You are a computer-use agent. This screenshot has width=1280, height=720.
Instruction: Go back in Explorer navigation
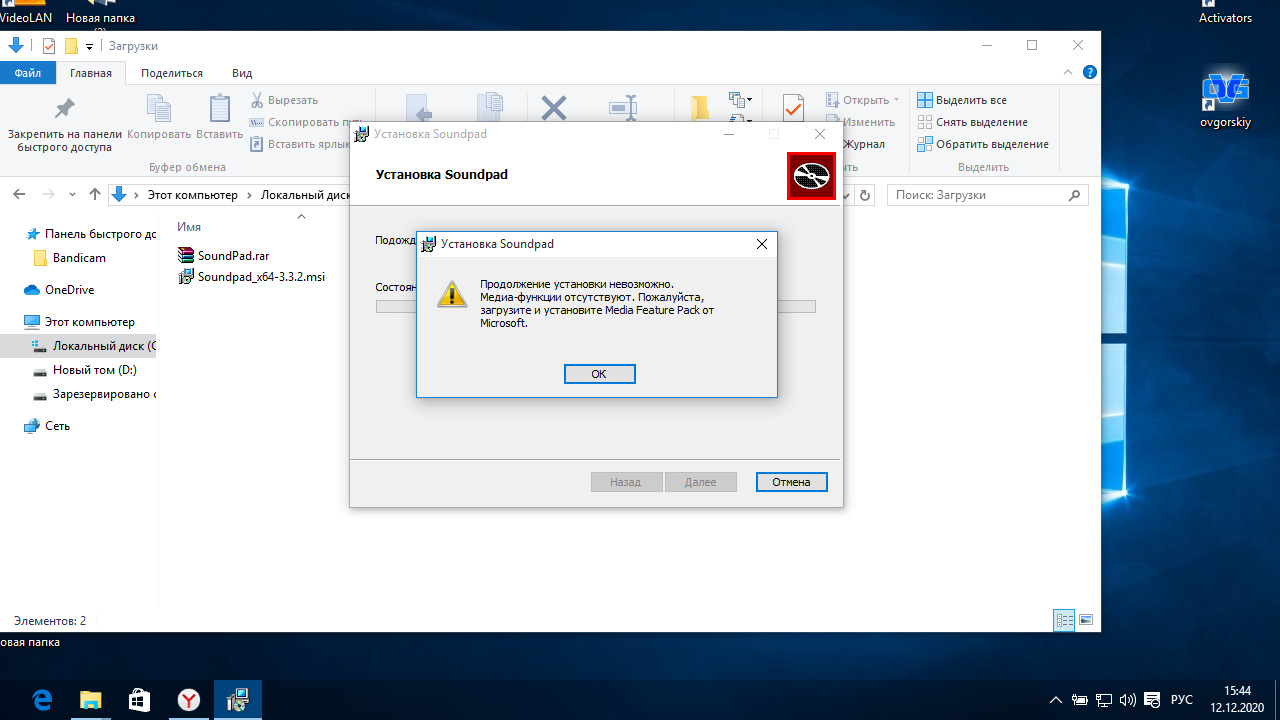tap(21, 195)
